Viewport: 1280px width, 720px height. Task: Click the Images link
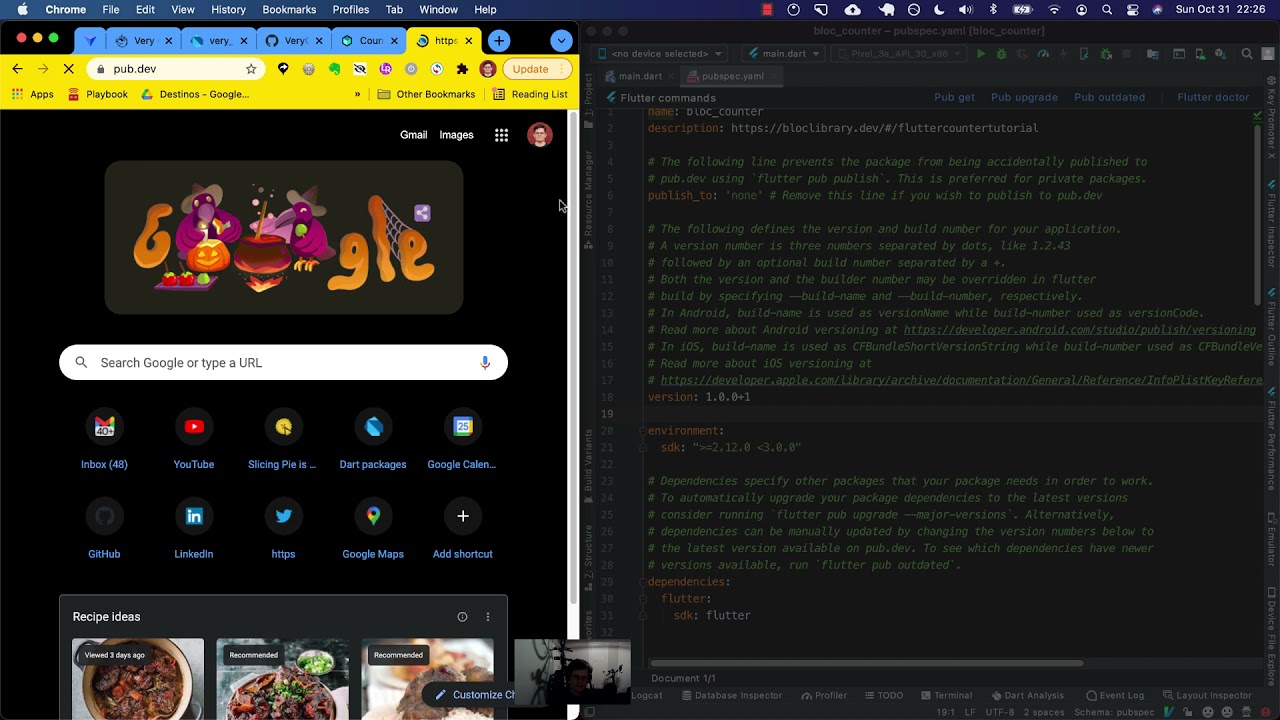(x=456, y=135)
